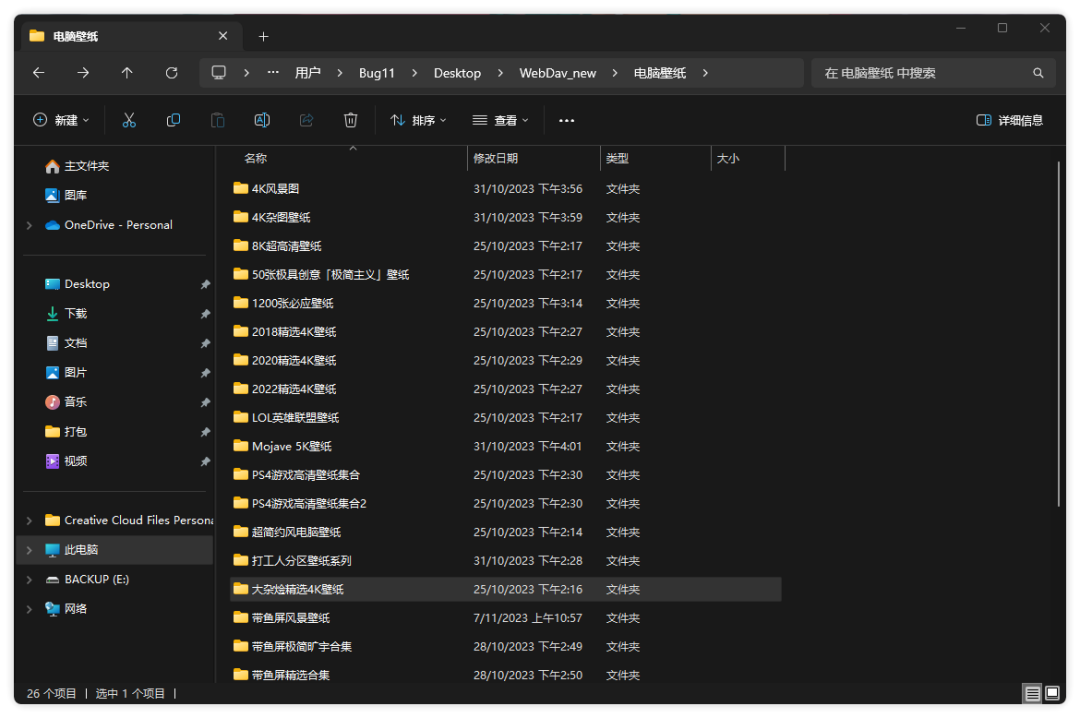The height and width of the screenshot is (718, 1080).
Task: Toggle the 详细信息 details pane
Action: tap(1009, 120)
